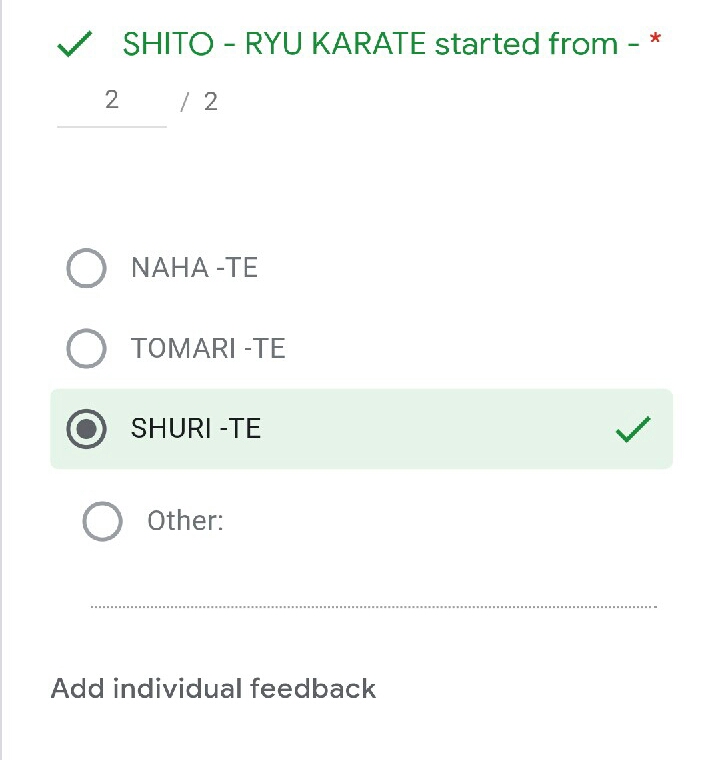Click the SHURI -TE option label

[x=196, y=429]
